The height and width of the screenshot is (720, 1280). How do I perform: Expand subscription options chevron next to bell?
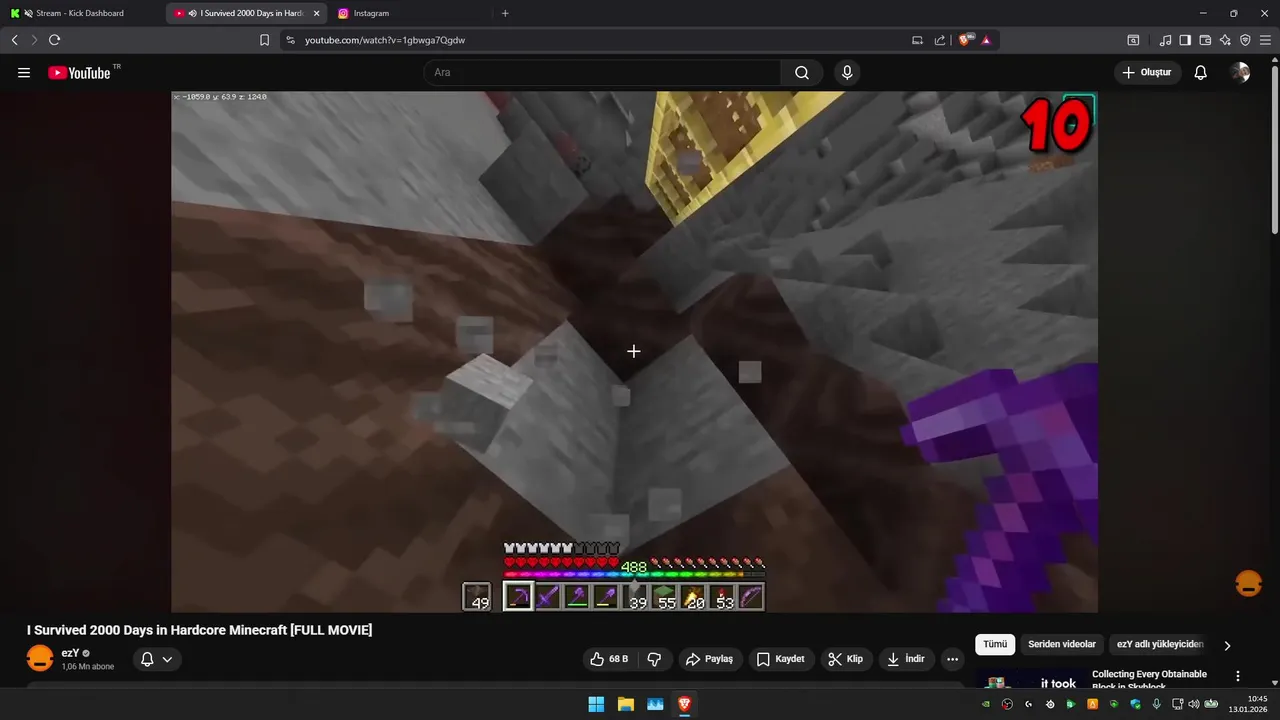coord(167,659)
